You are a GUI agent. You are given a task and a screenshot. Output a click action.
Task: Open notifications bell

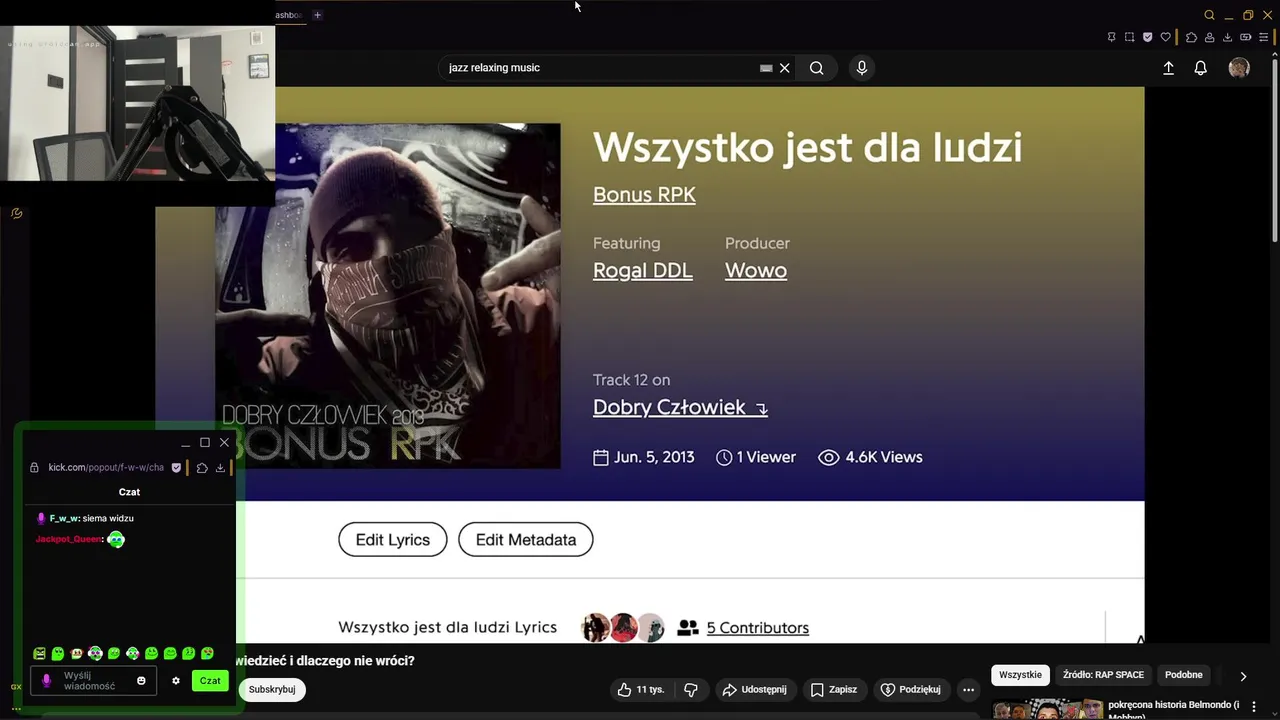(x=1201, y=68)
